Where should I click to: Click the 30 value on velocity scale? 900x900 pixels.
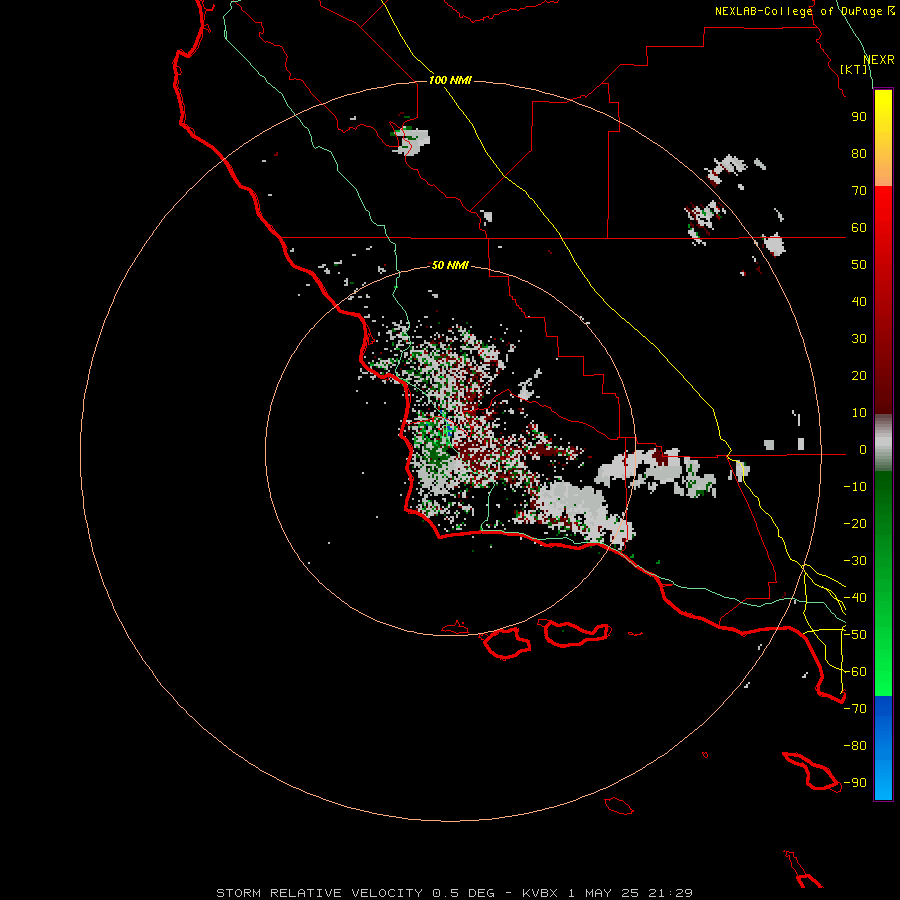point(859,339)
